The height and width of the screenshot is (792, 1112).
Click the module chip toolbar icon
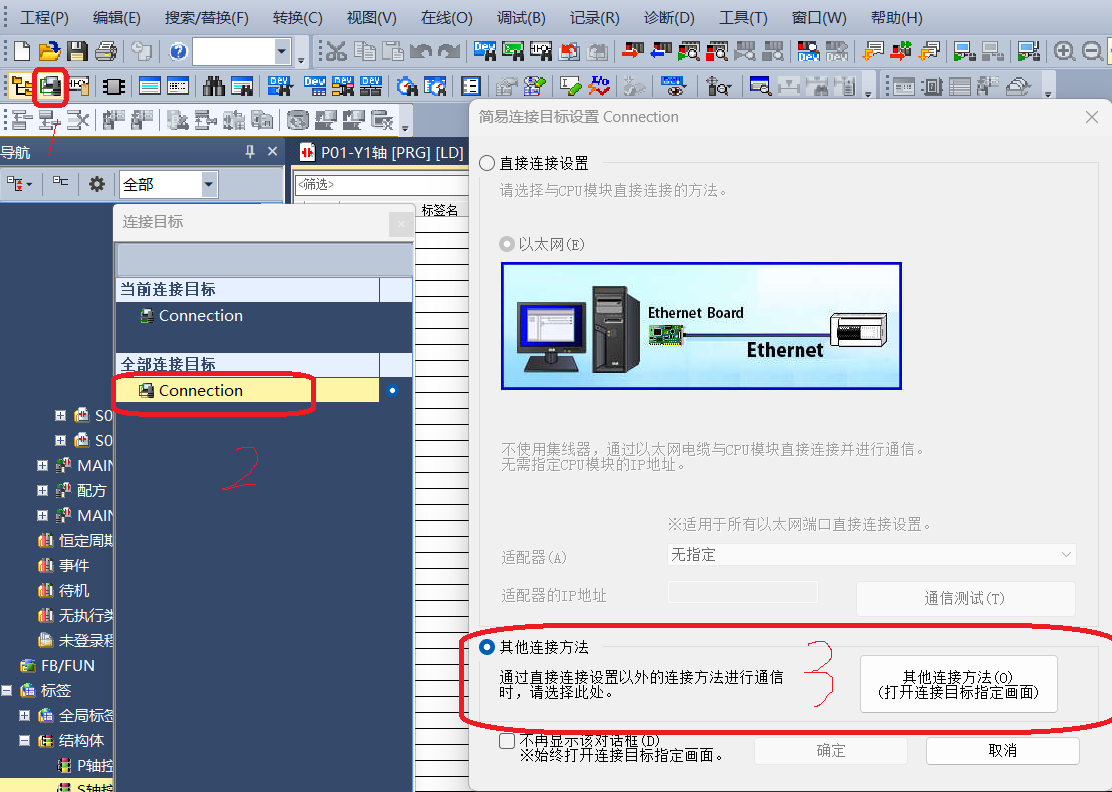coord(113,87)
